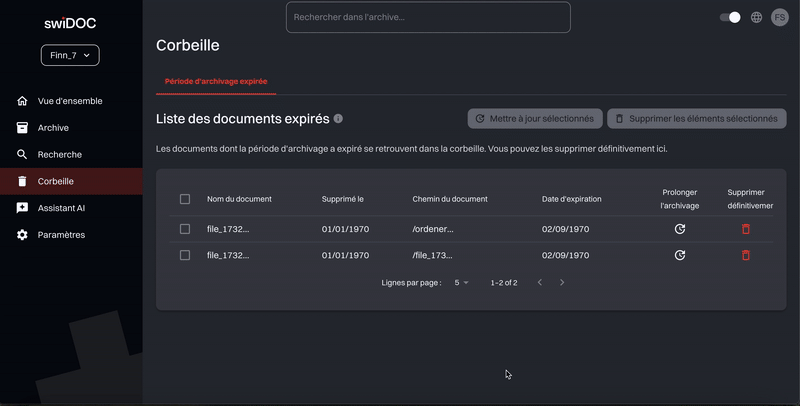The width and height of the screenshot is (800, 406).
Task: Expand the rows per page dropdown
Action: [x=461, y=283]
